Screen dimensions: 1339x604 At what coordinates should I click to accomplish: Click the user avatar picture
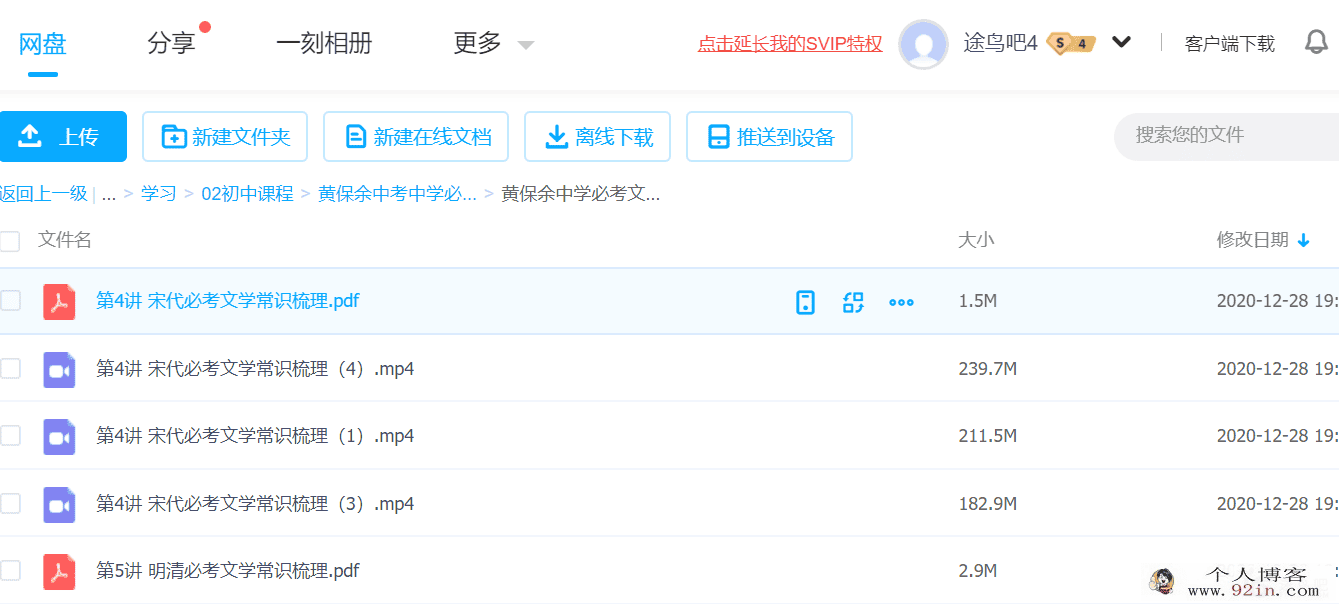pos(923,44)
